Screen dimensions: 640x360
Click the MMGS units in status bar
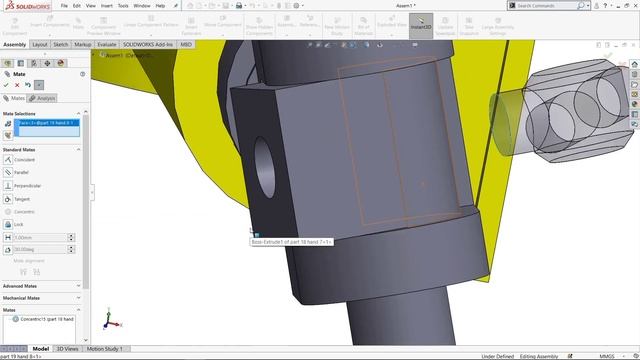point(607,356)
